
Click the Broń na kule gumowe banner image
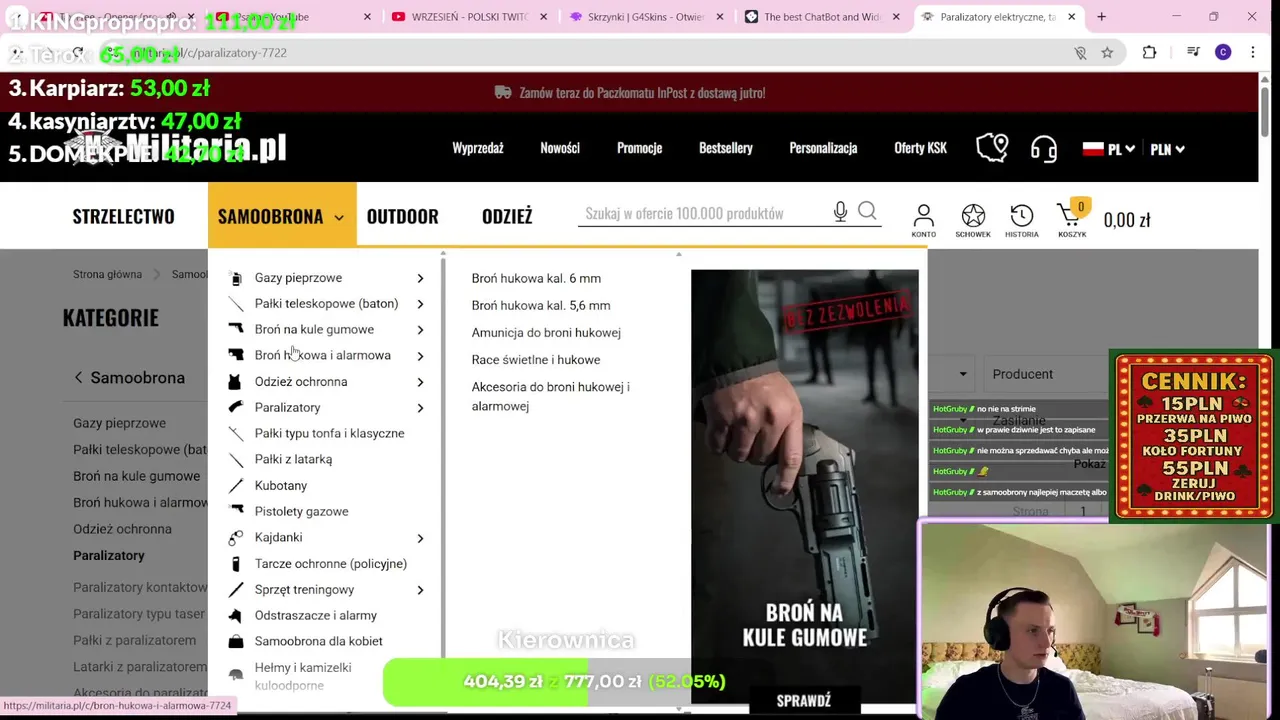pyautogui.click(x=804, y=487)
